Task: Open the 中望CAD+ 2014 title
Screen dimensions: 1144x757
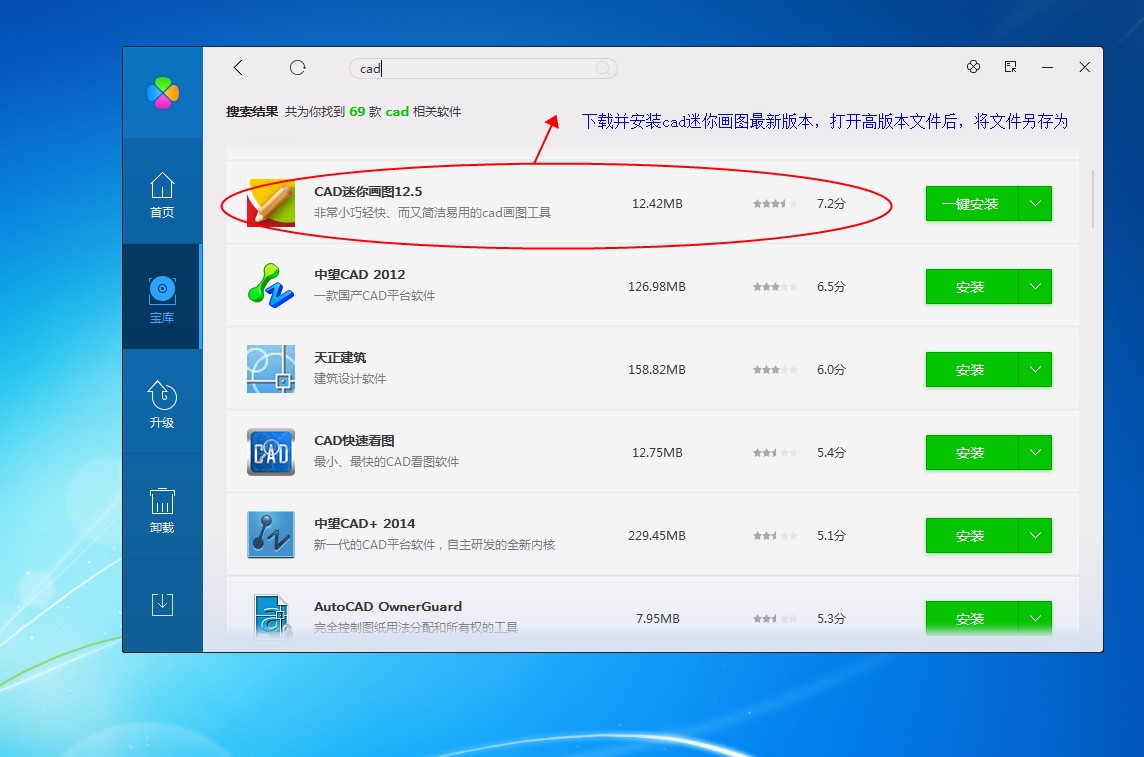Action: click(364, 524)
